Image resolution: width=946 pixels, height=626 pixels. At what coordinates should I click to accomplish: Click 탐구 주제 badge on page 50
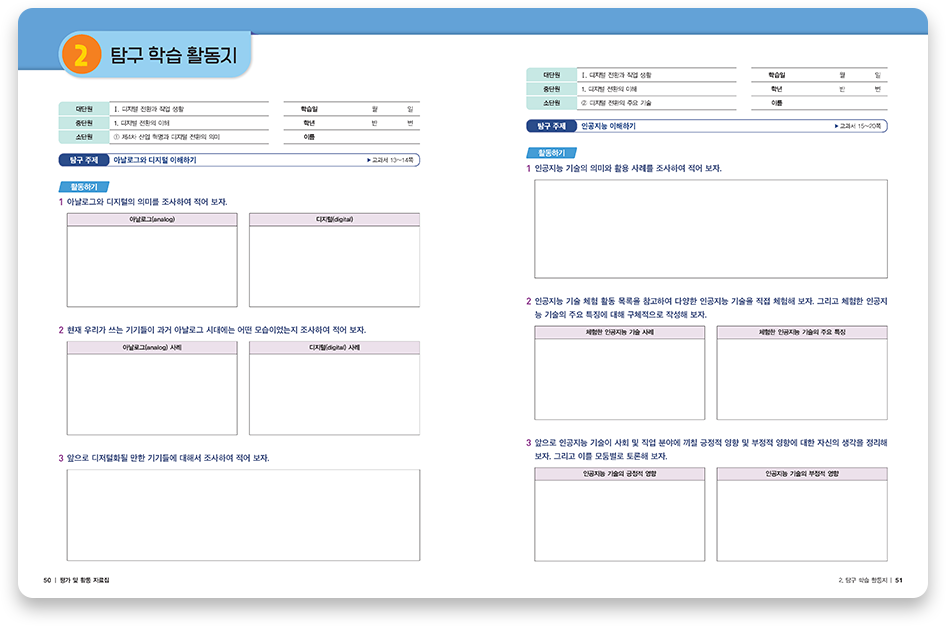coord(84,160)
